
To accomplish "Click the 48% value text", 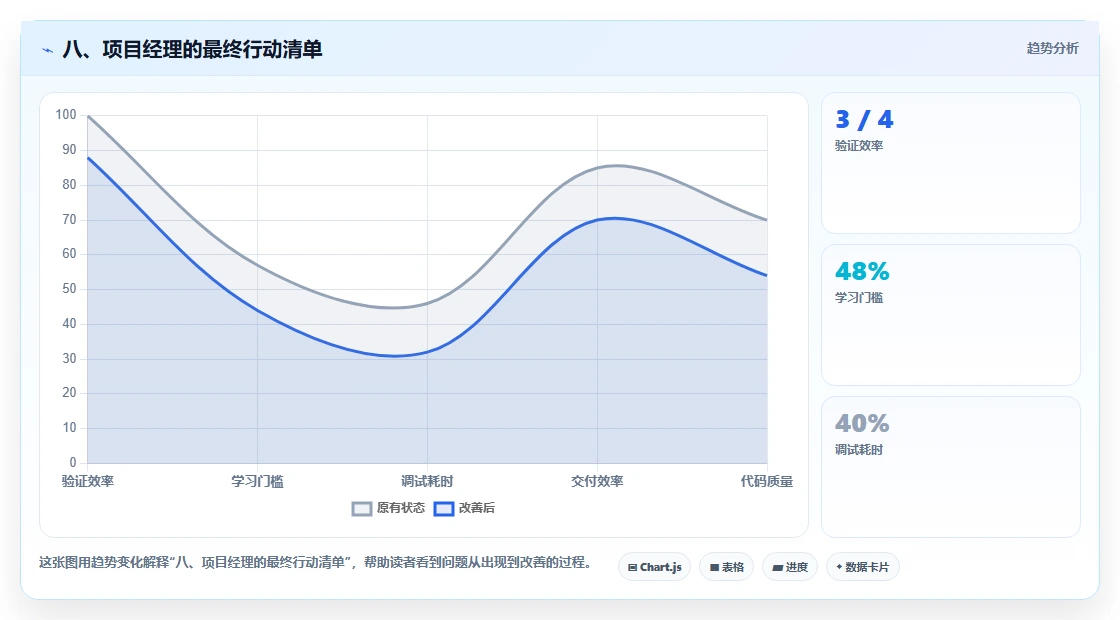I will click(862, 271).
